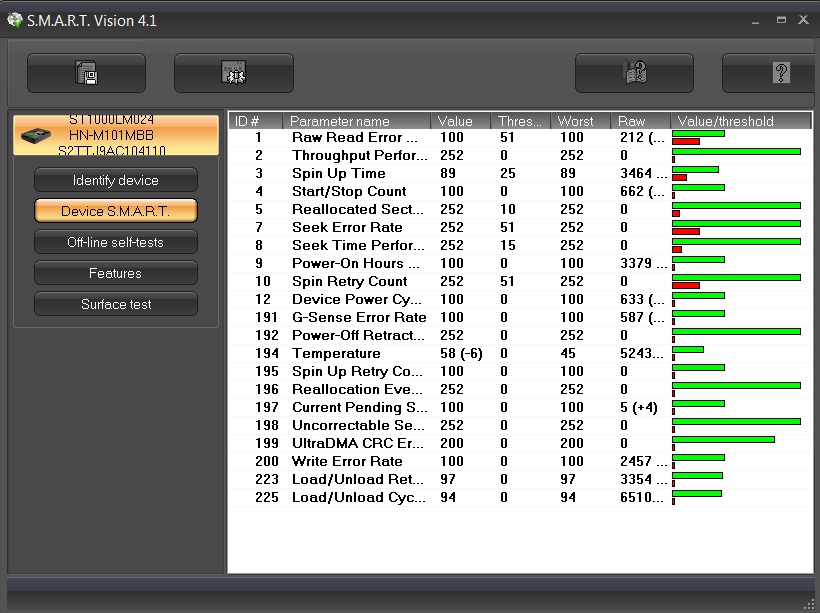Click the Worst column header
Viewport: 820px width, 613px height.
[580, 121]
